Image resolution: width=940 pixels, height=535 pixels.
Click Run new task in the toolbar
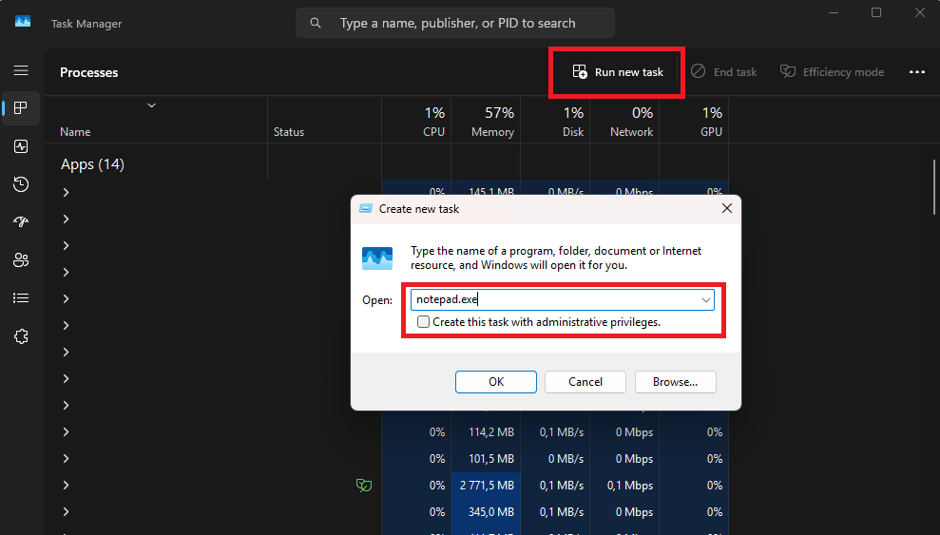click(617, 72)
